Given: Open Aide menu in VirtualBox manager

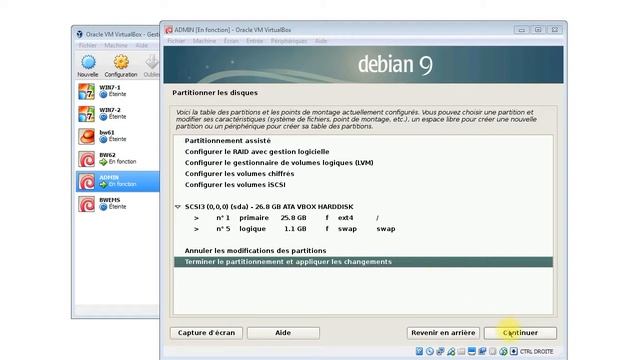Looking at the screenshot, I should pos(142,45).
